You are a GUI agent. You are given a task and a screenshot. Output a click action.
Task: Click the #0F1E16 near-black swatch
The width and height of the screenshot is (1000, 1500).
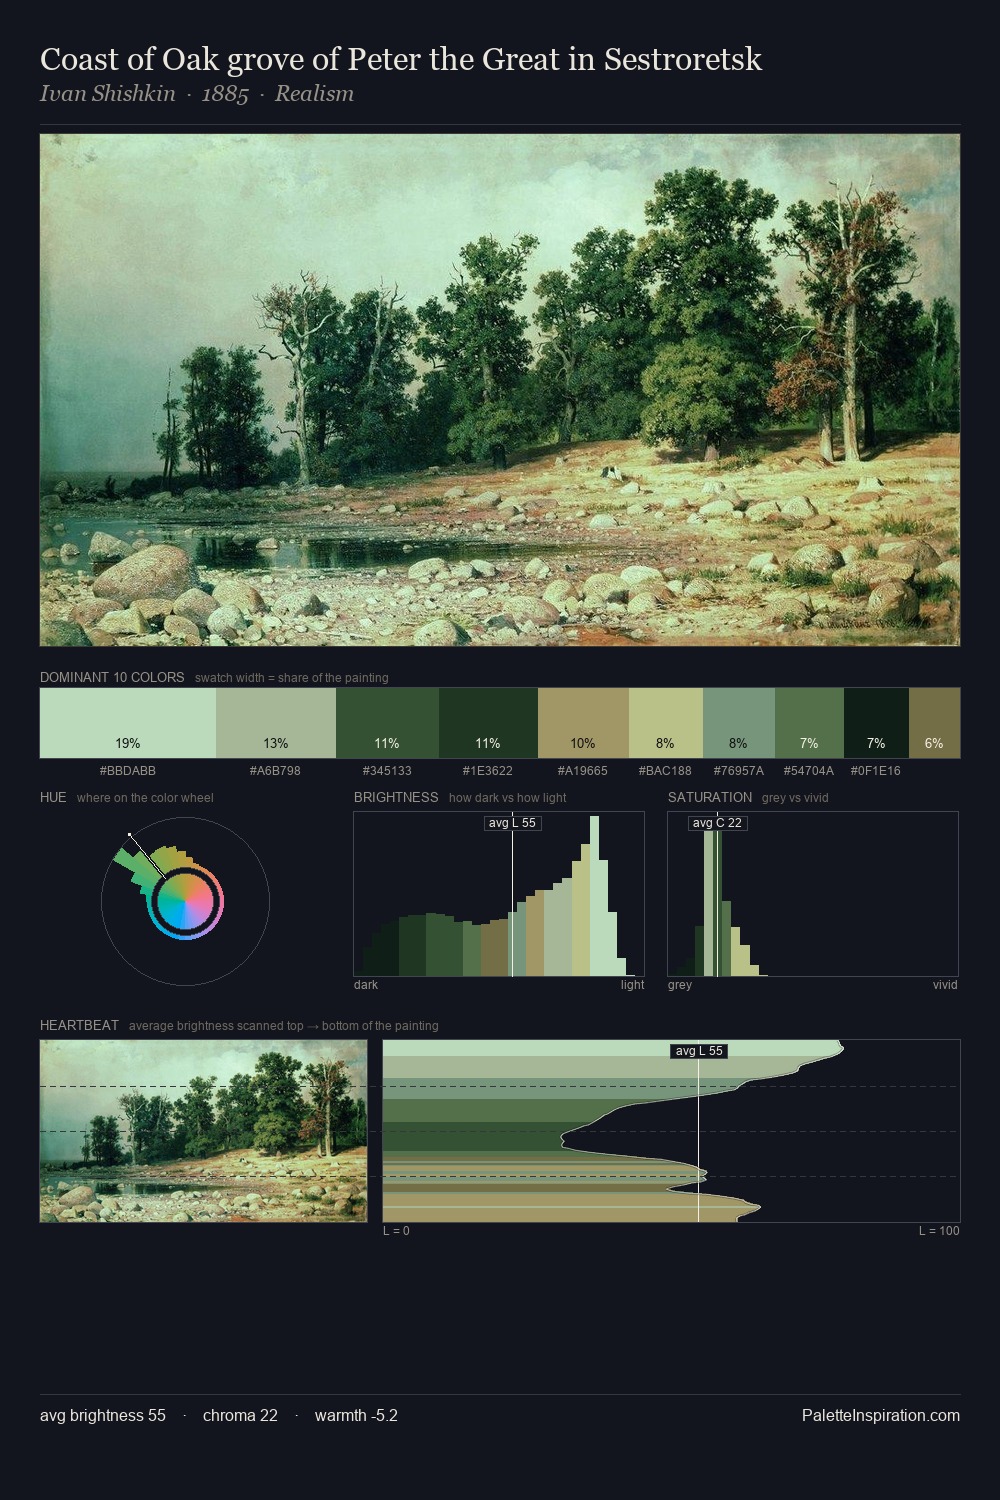tap(876, 723)
